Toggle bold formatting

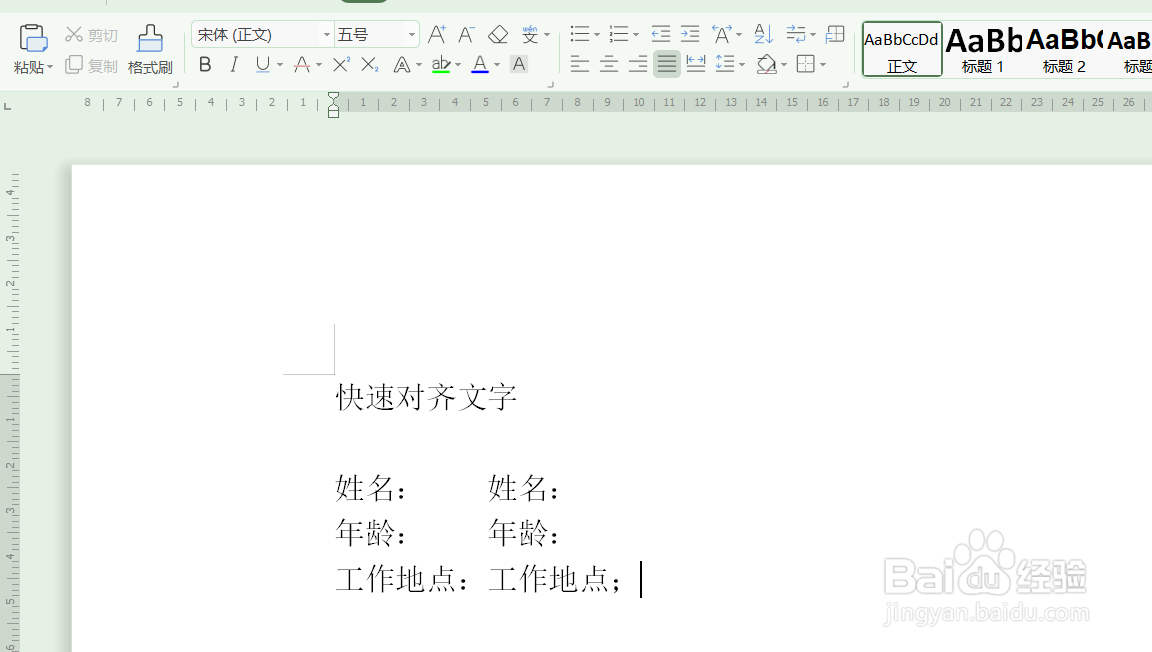coord(205,64)
